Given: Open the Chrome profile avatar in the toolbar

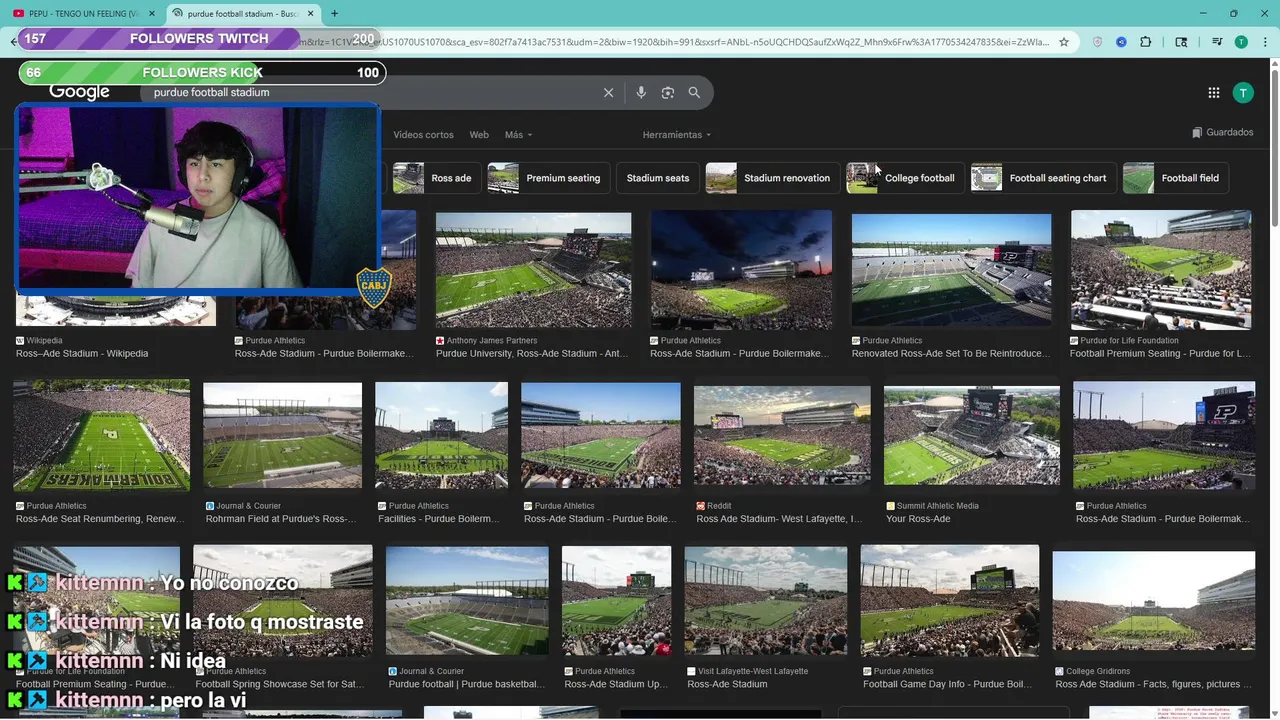Looking at the screenshot, I should (x=1241, y=42).
